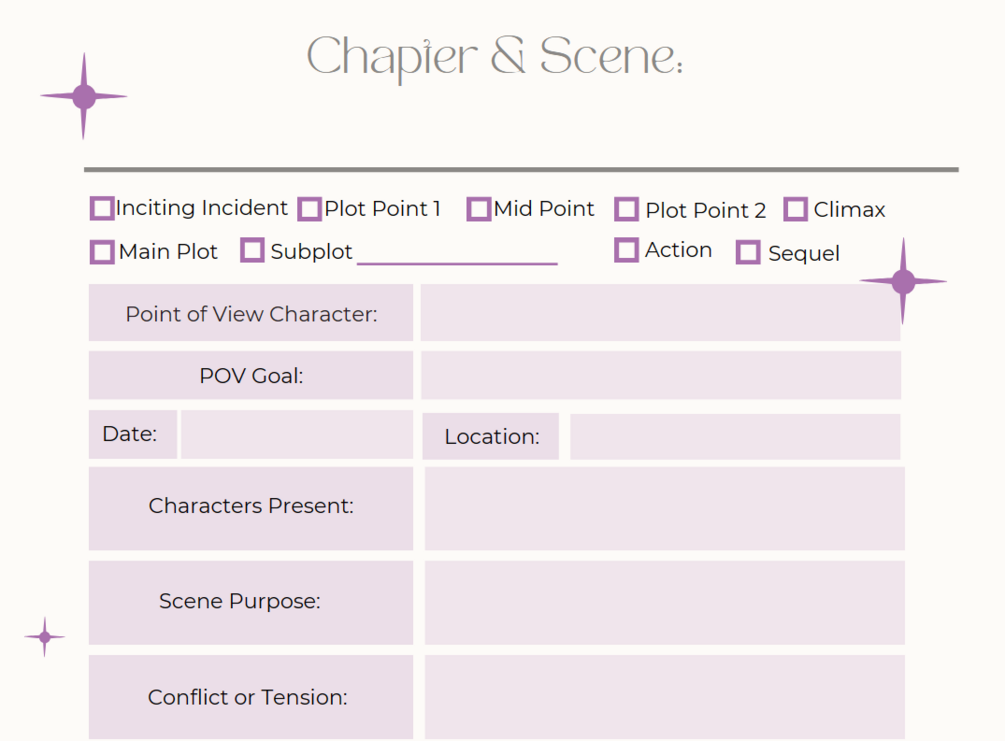Click the large purple star beside the title
1005x741 pixels.
(x=83, y=96)
